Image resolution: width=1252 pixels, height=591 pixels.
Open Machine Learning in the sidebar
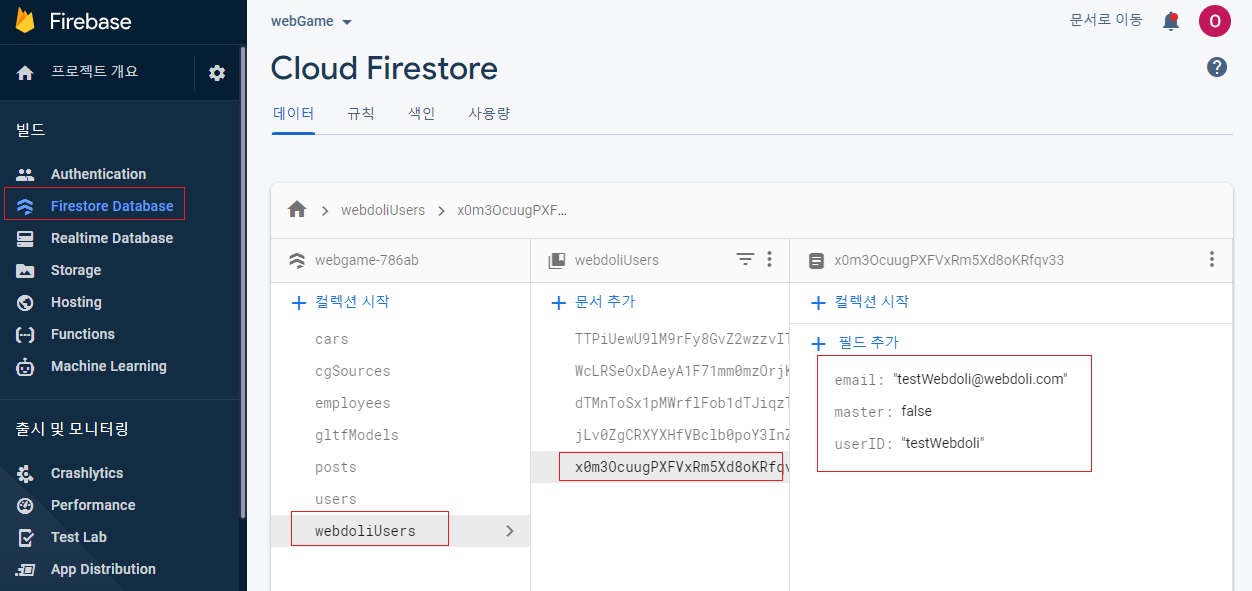point(108,366)
